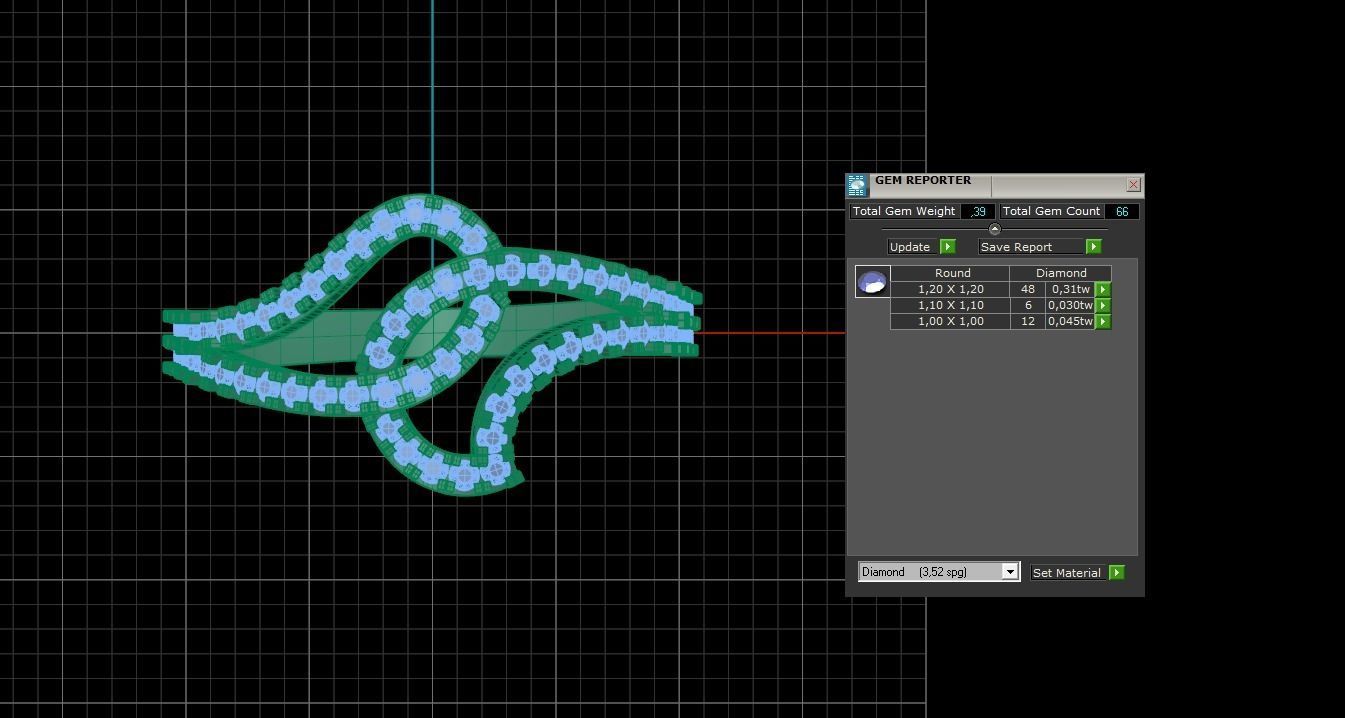
Task: Click the Set Material label
Action: pos(1067,573)
